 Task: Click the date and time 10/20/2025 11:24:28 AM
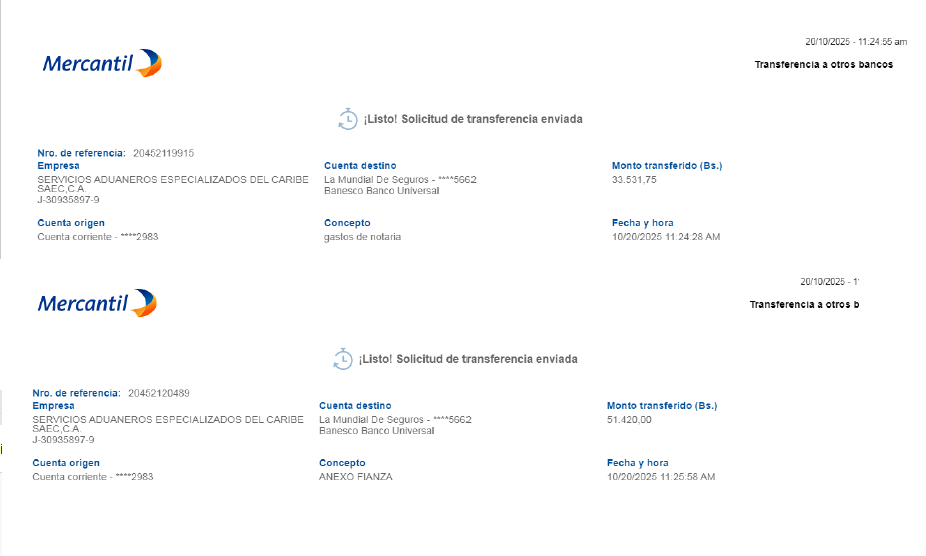tap(665, 237)
